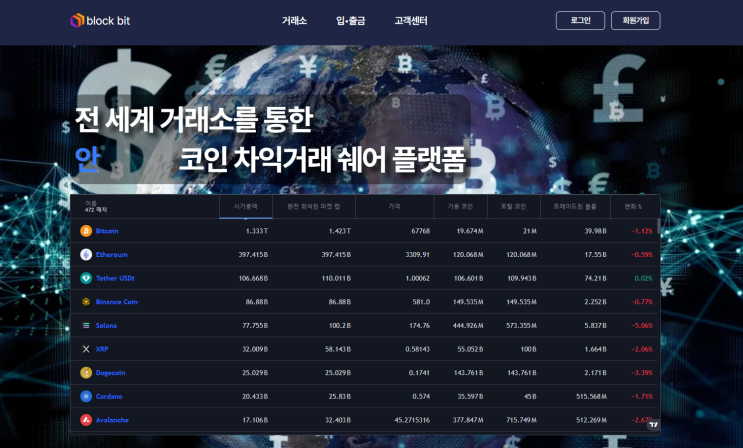This screenshot has width=743, height=448.
Task: Select Dogecoin change -3.39%
Action: pyautogui.click(x=642, y=373)
